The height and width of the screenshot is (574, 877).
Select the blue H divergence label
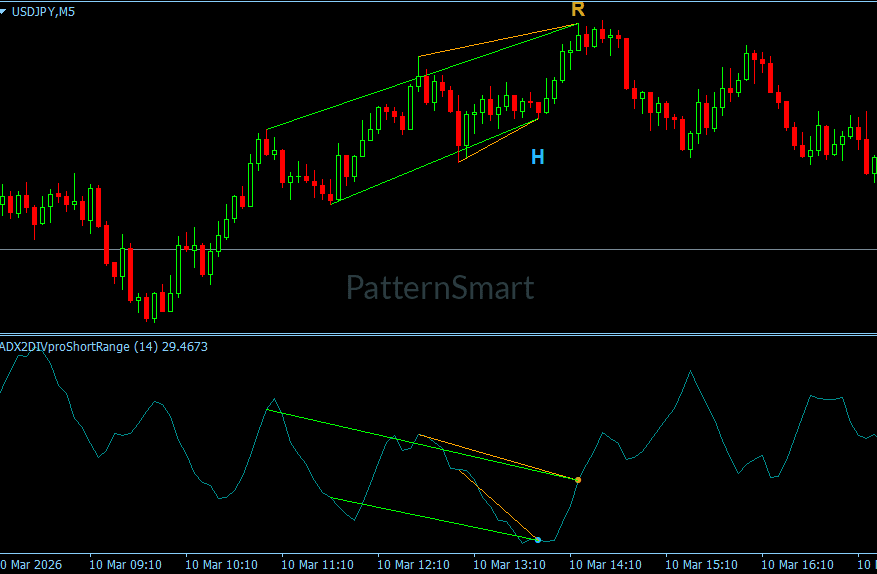(537, 157)
